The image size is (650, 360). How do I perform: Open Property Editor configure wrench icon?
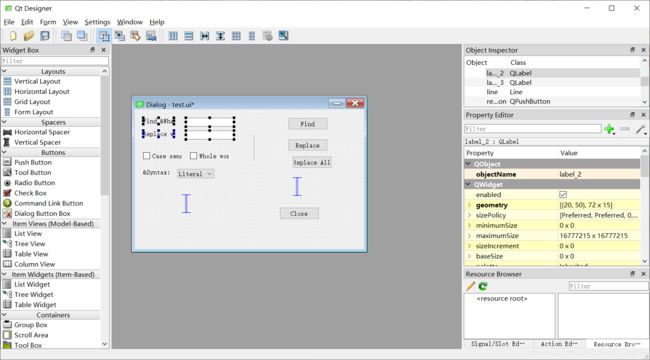tap(641, 129)
